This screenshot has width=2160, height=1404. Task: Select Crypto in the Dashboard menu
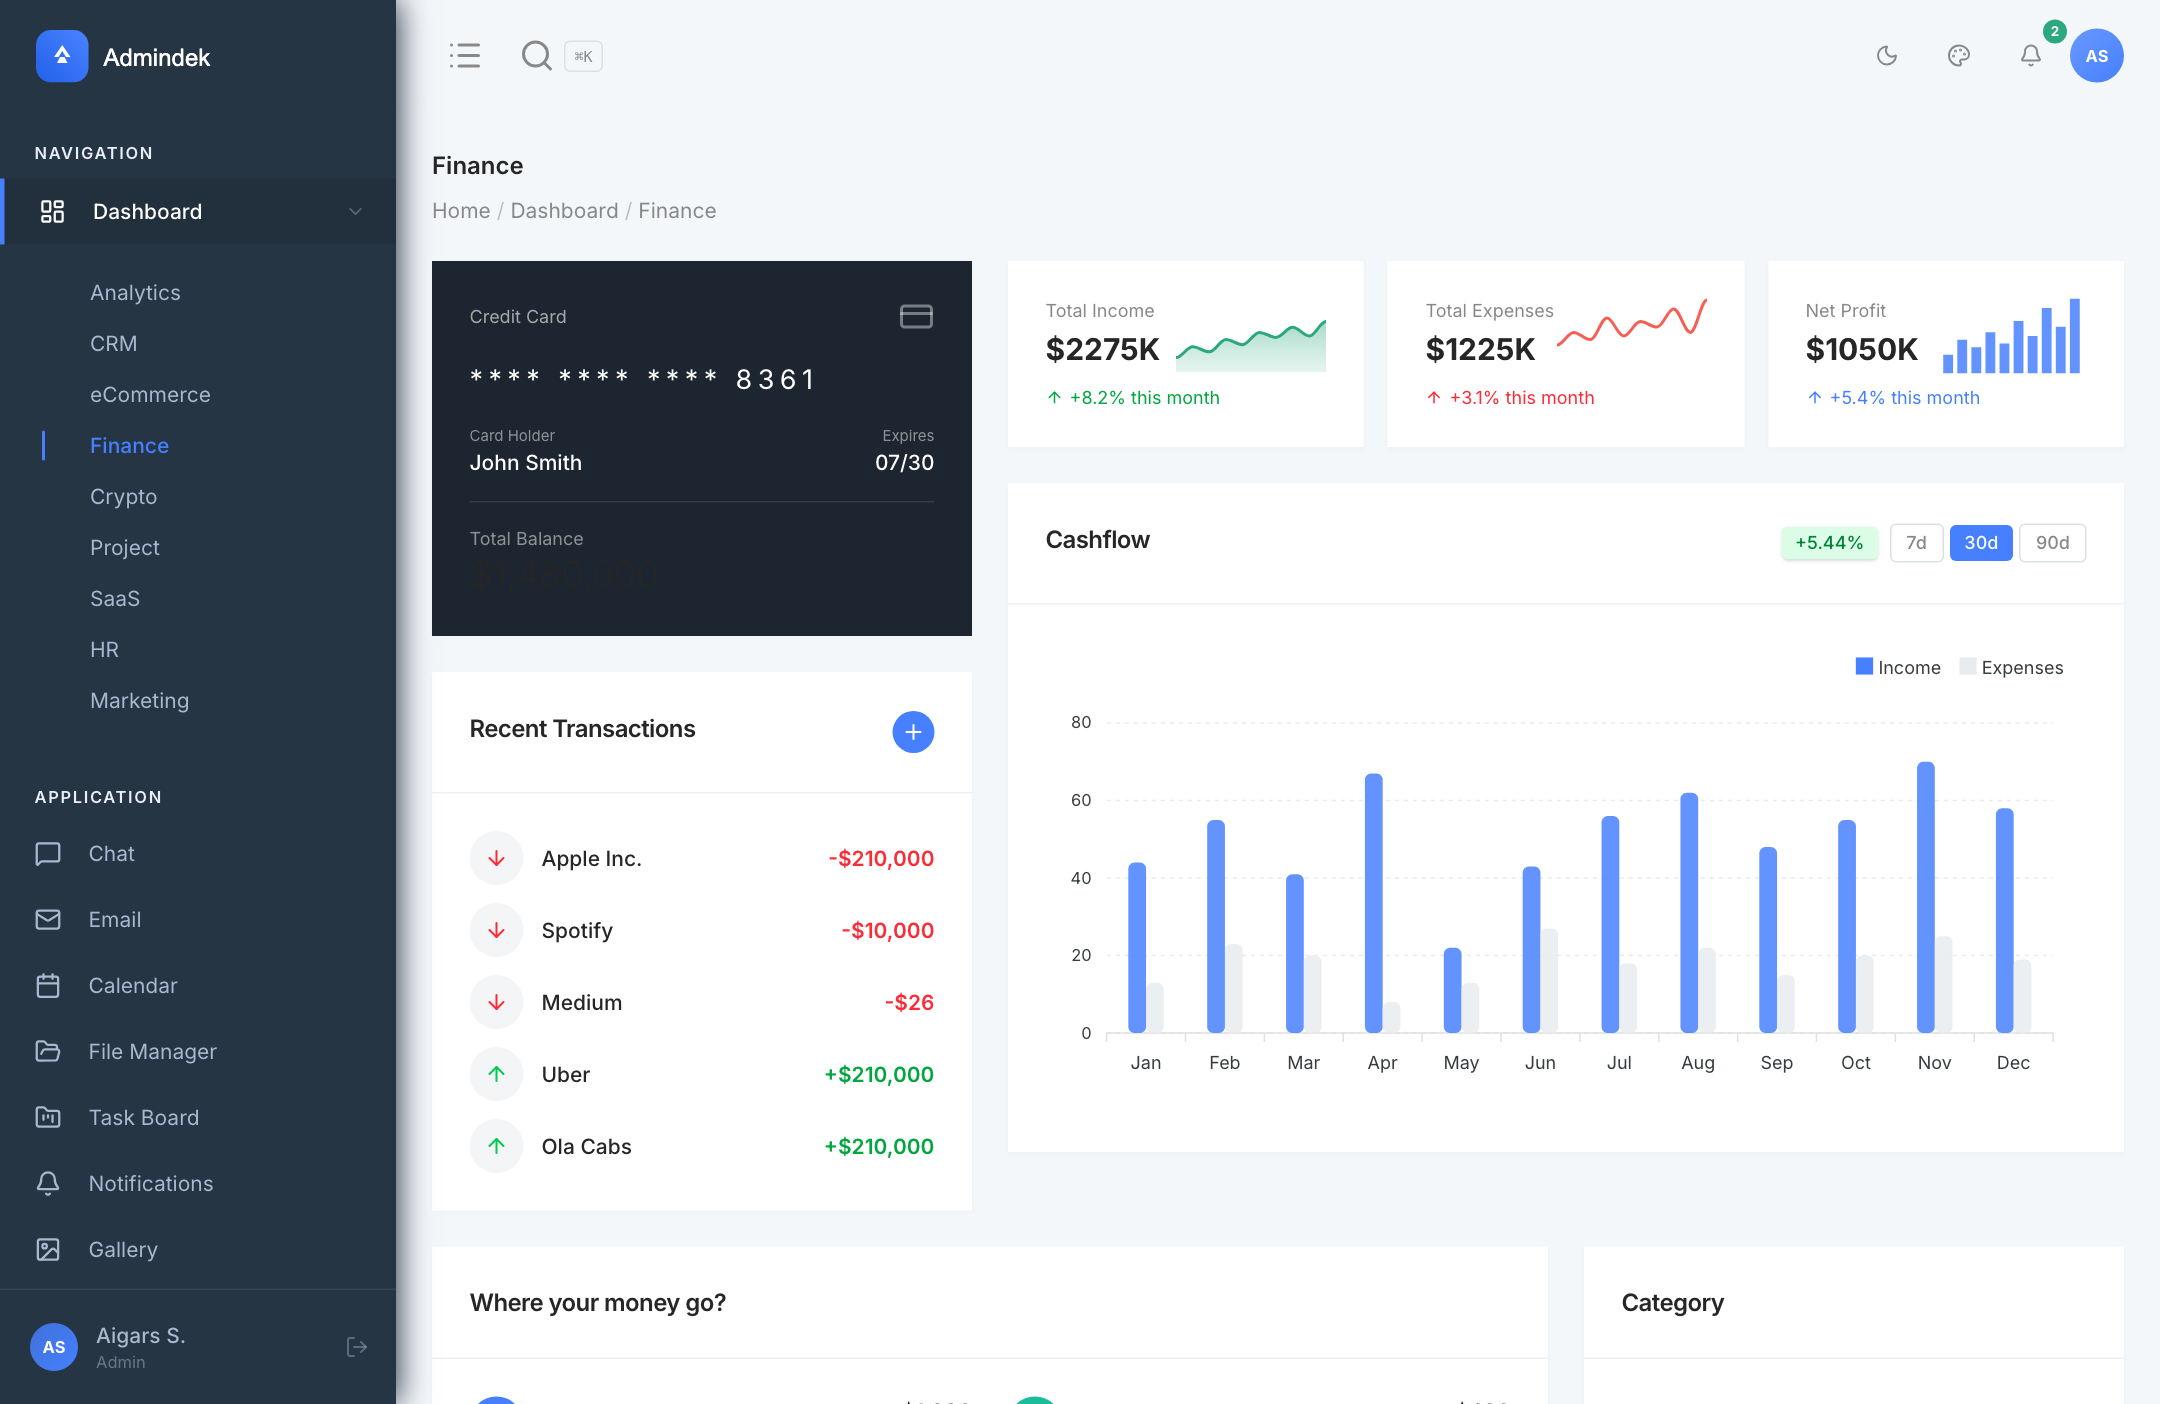[123, 496]
